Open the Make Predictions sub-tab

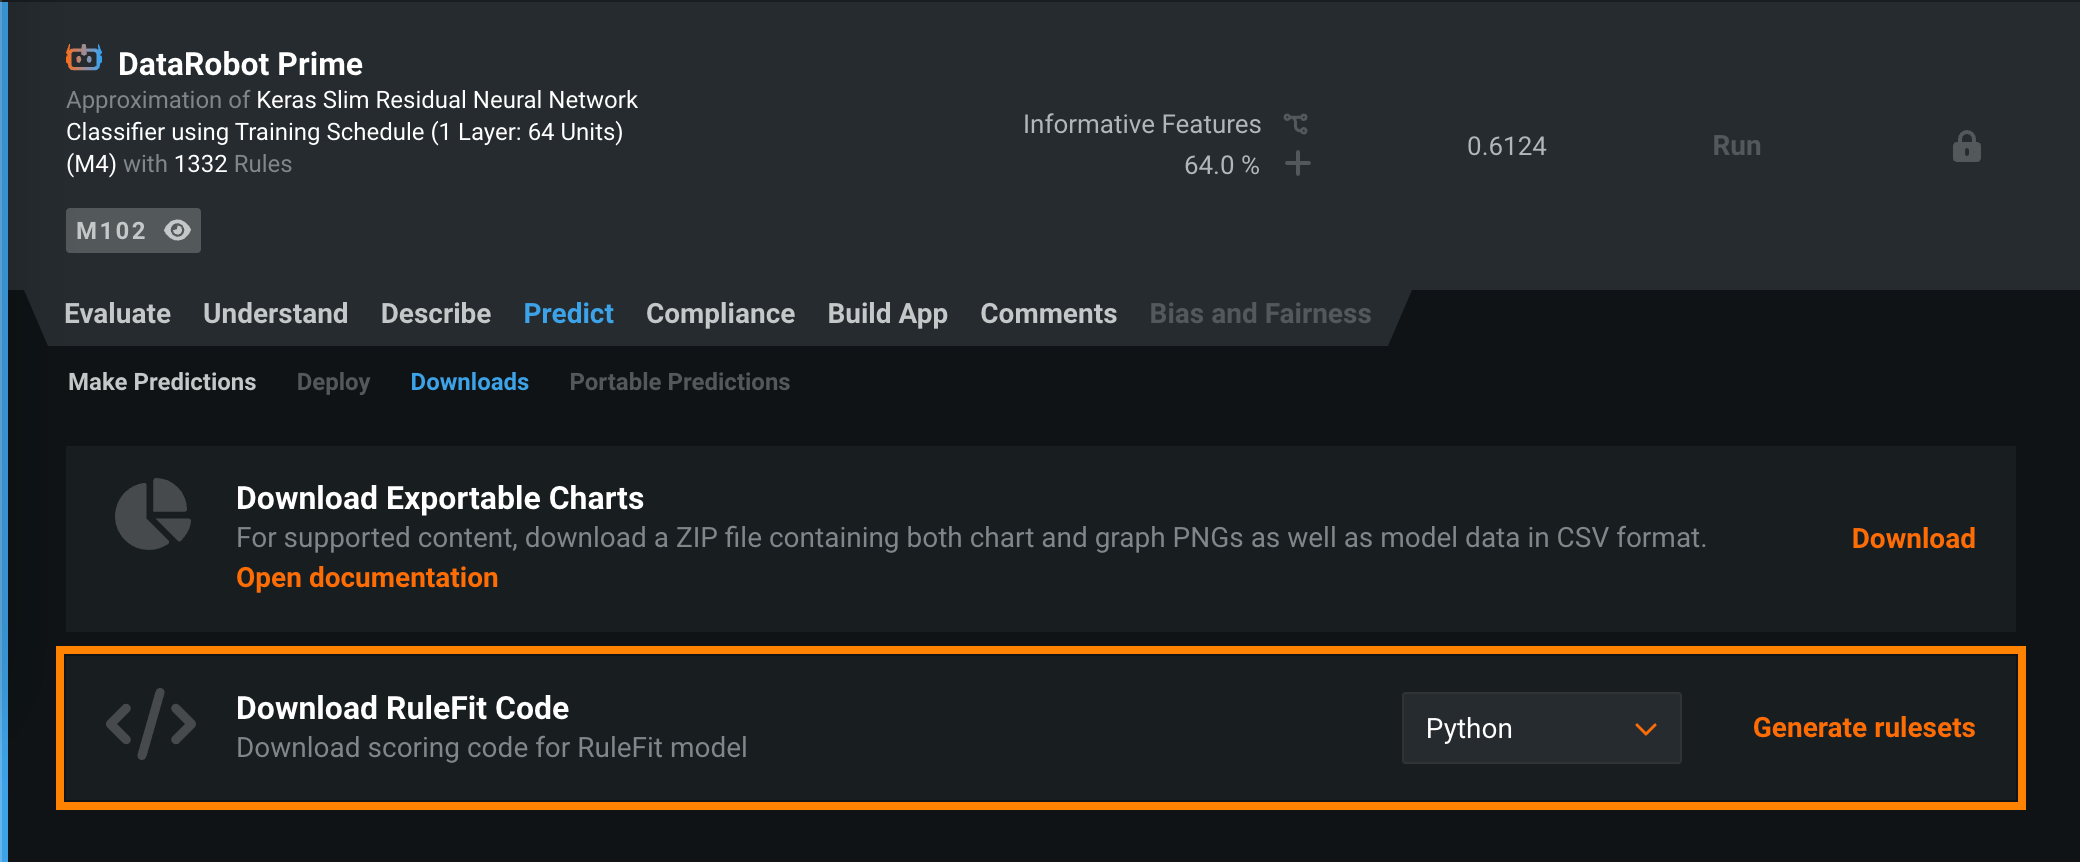tap(162, 382)
